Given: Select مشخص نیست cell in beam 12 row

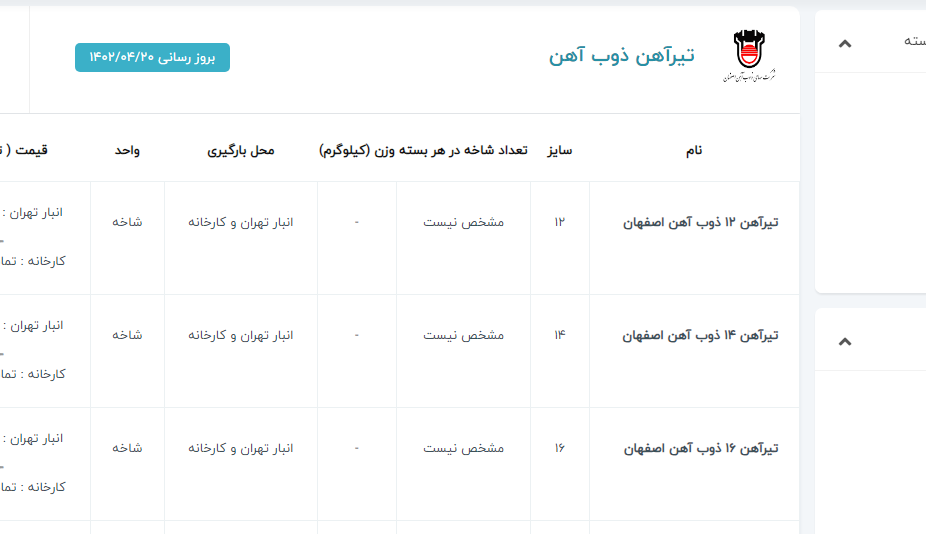Looking at the screenshot, I should pos(463,222).
